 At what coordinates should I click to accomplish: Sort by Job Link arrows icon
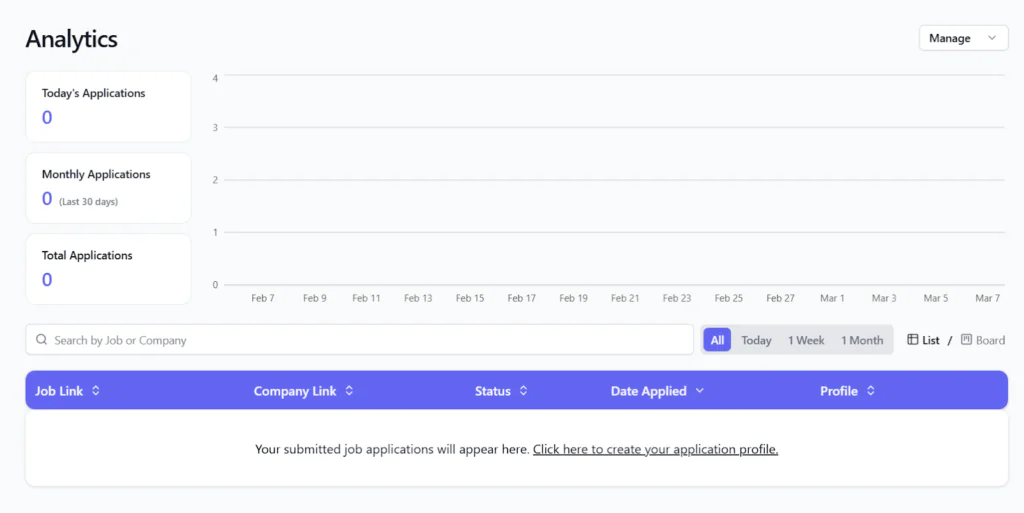coord(96,390)
